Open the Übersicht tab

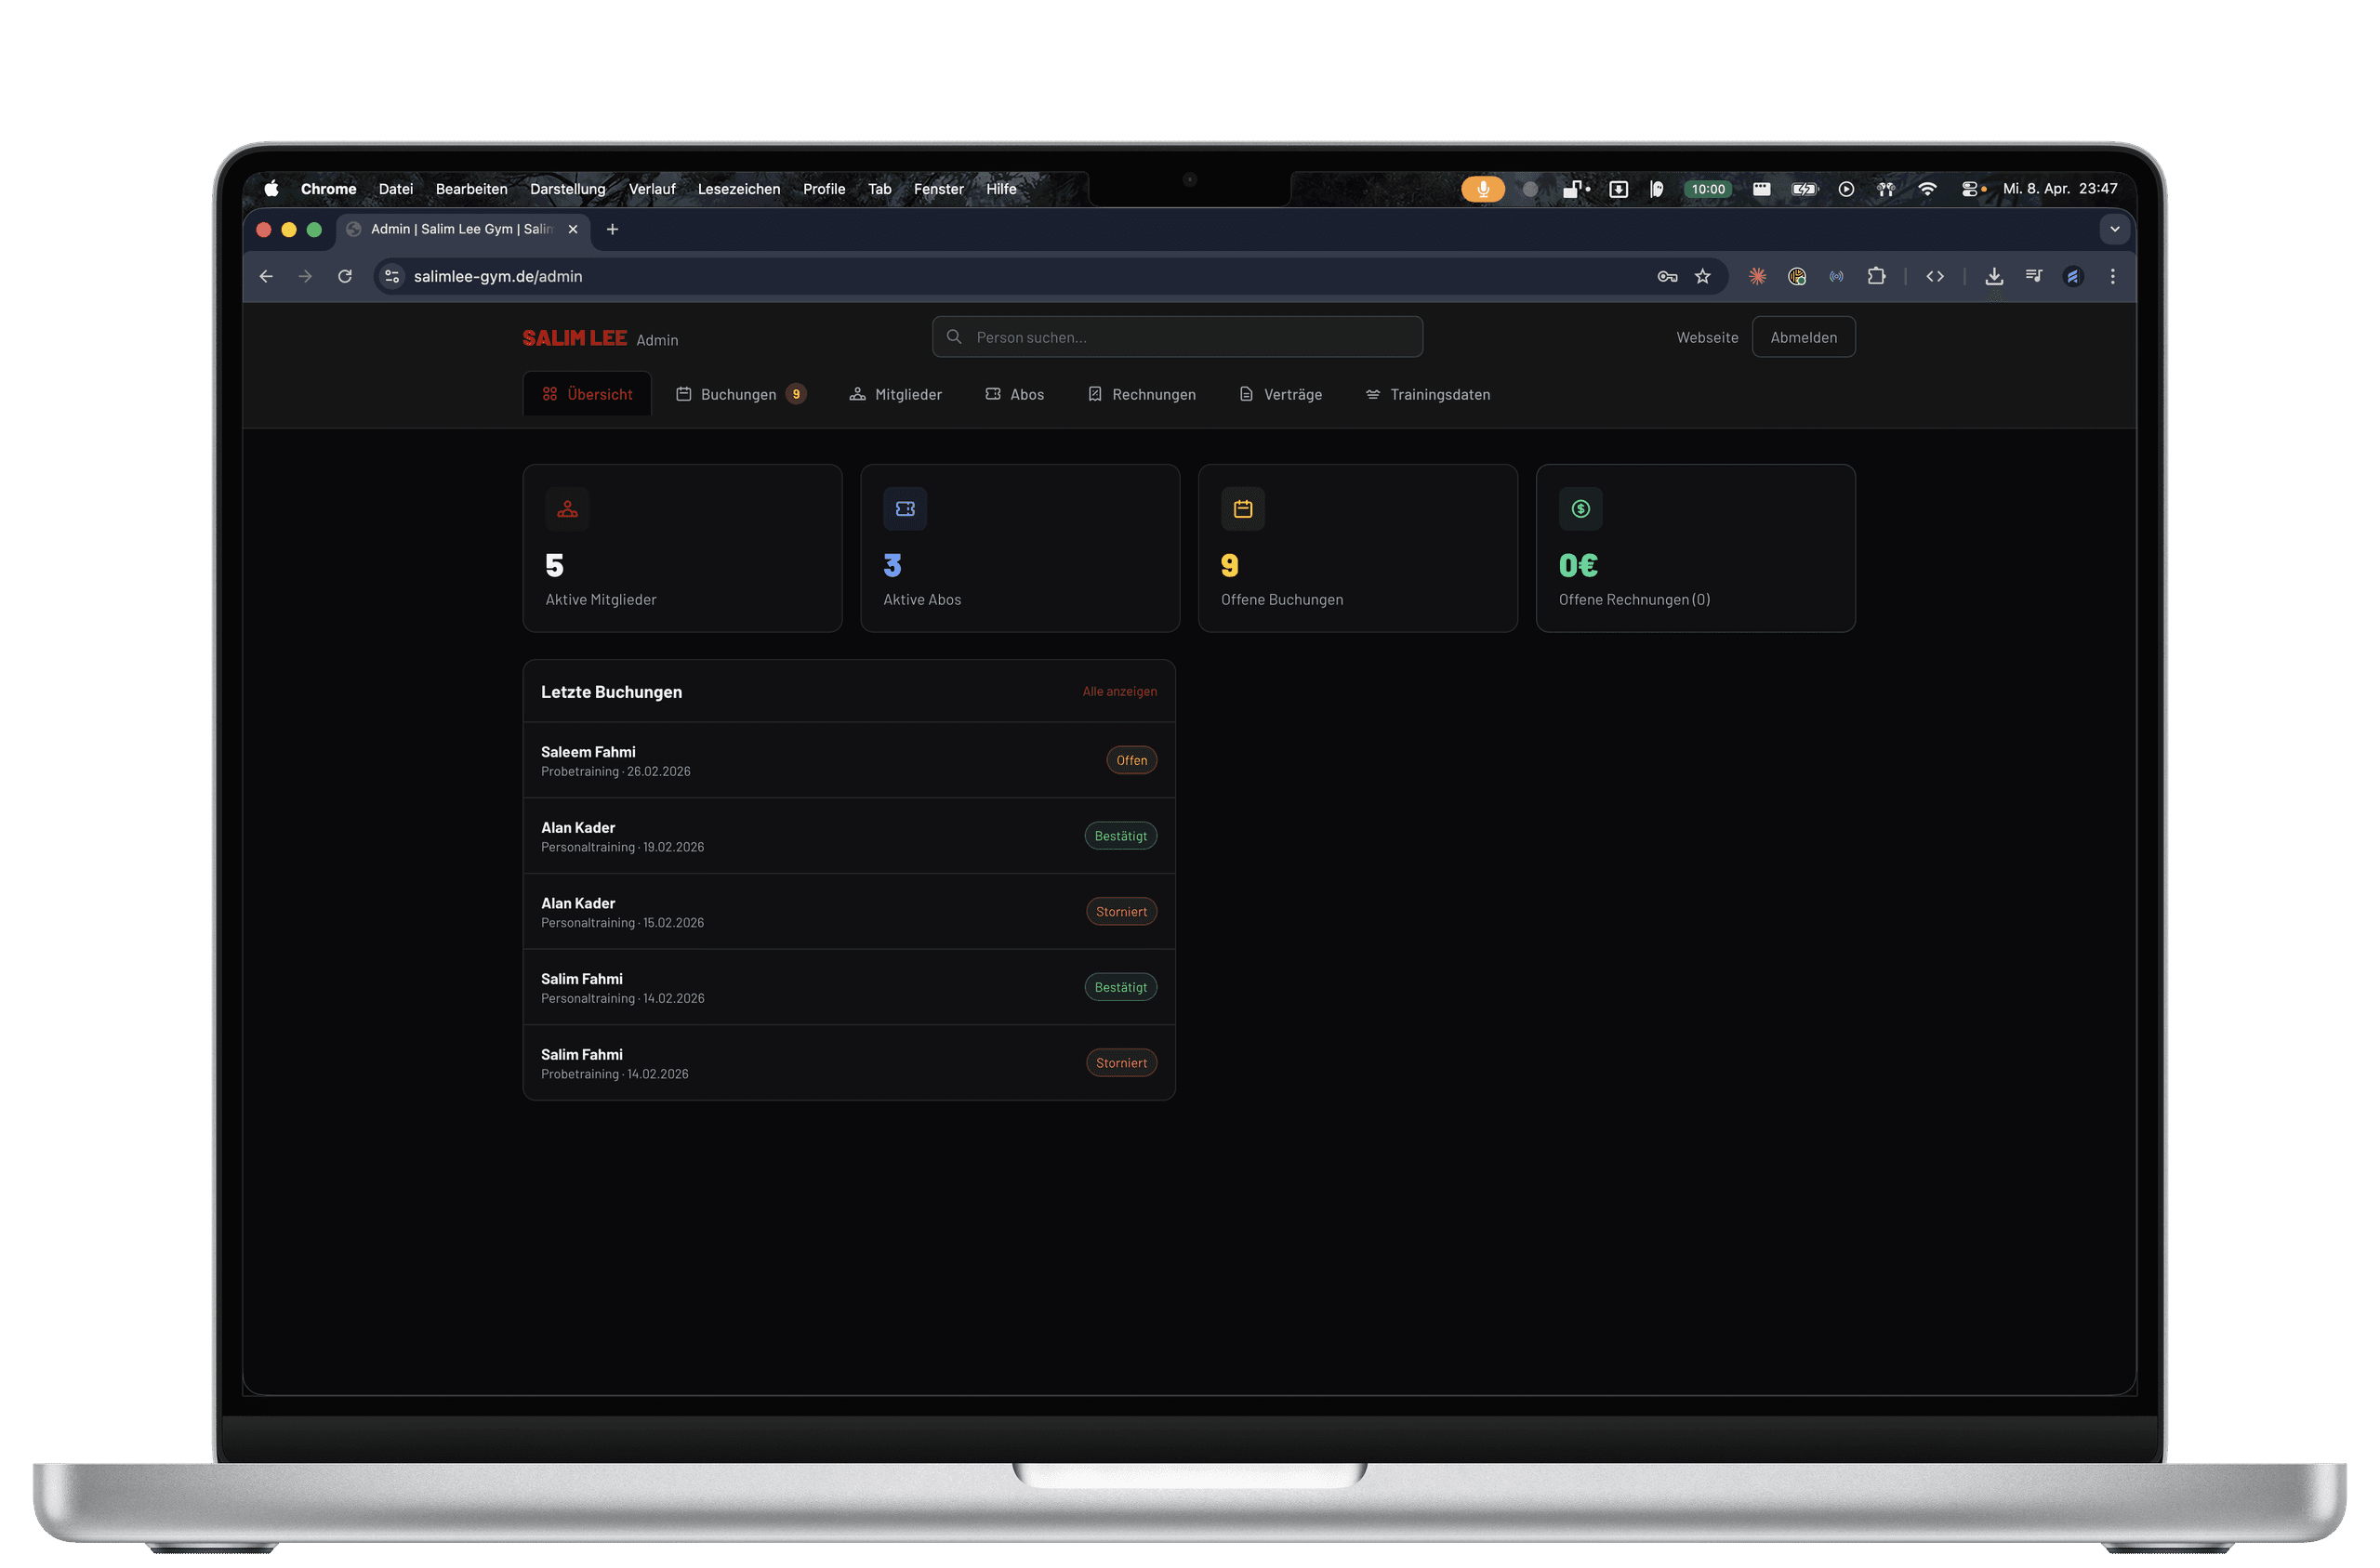(587, 394)
